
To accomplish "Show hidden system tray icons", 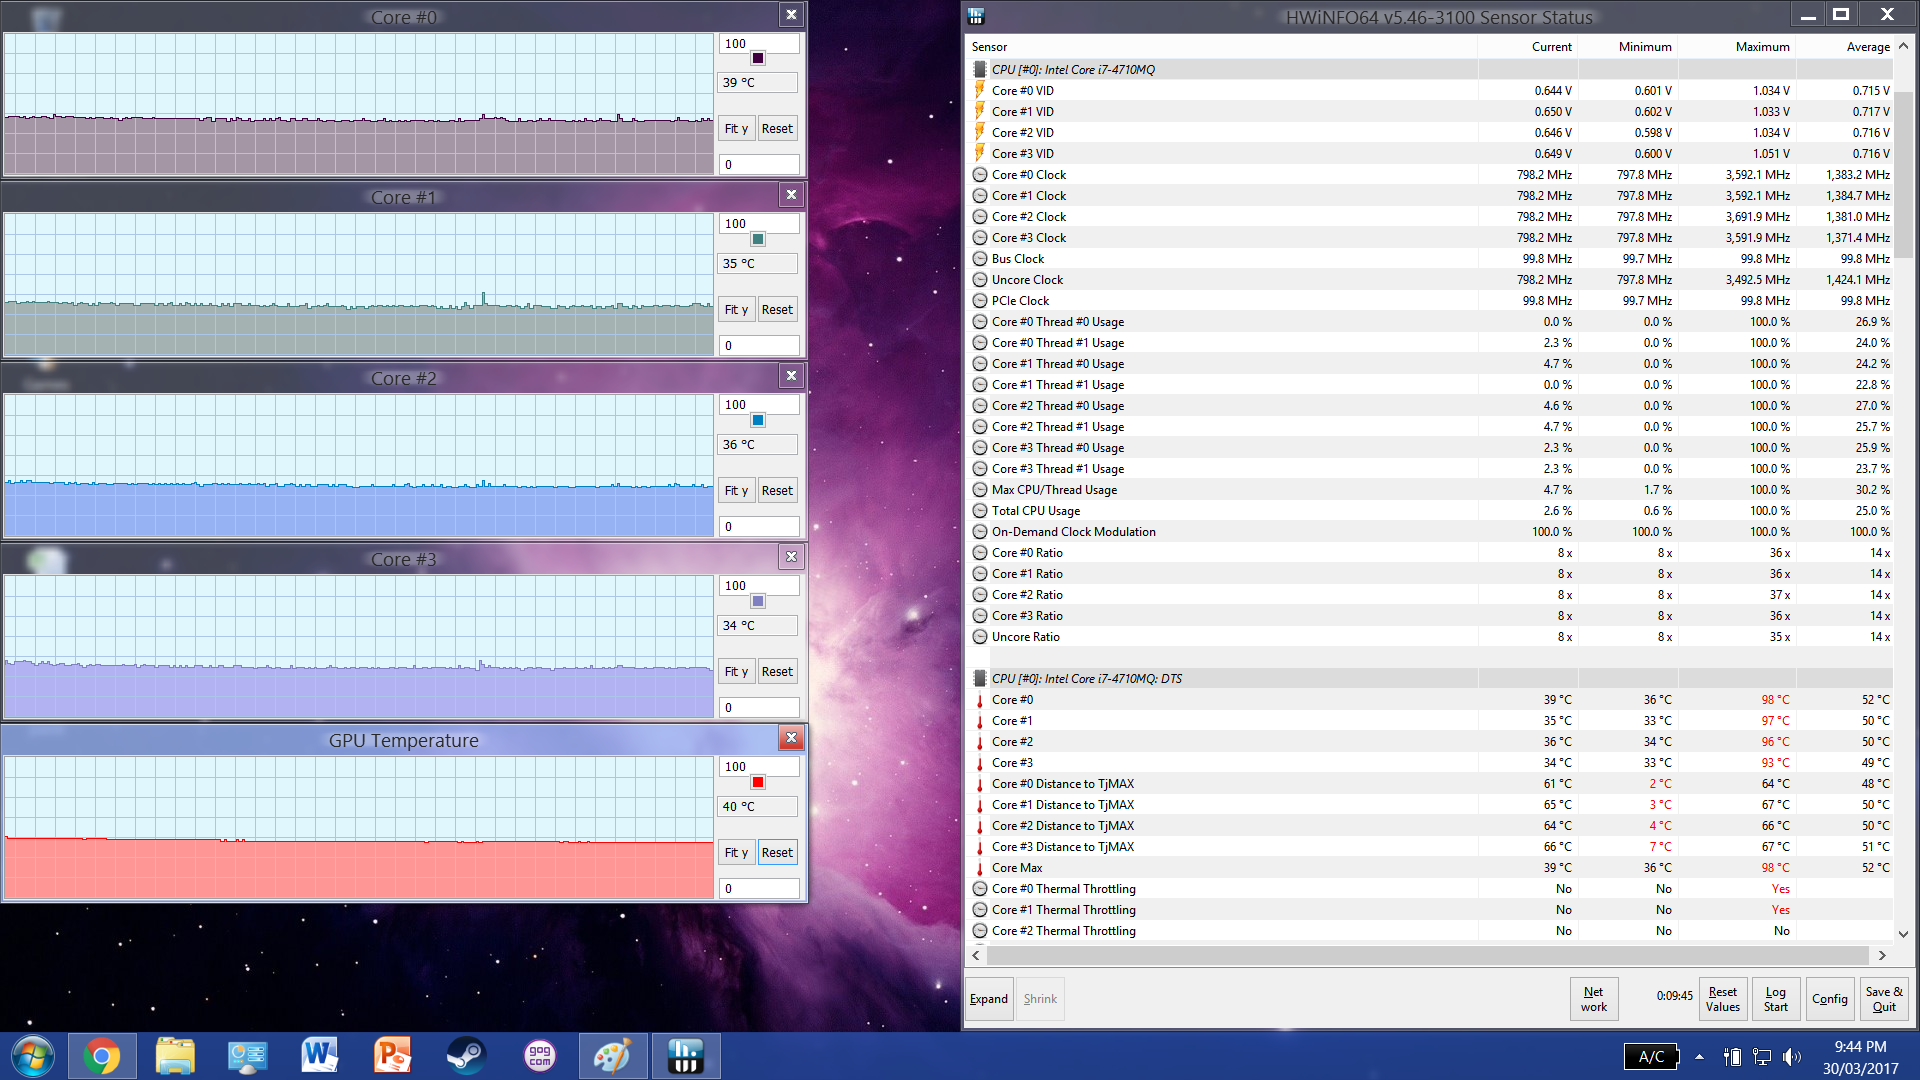I will (x=1699, y=1057).
